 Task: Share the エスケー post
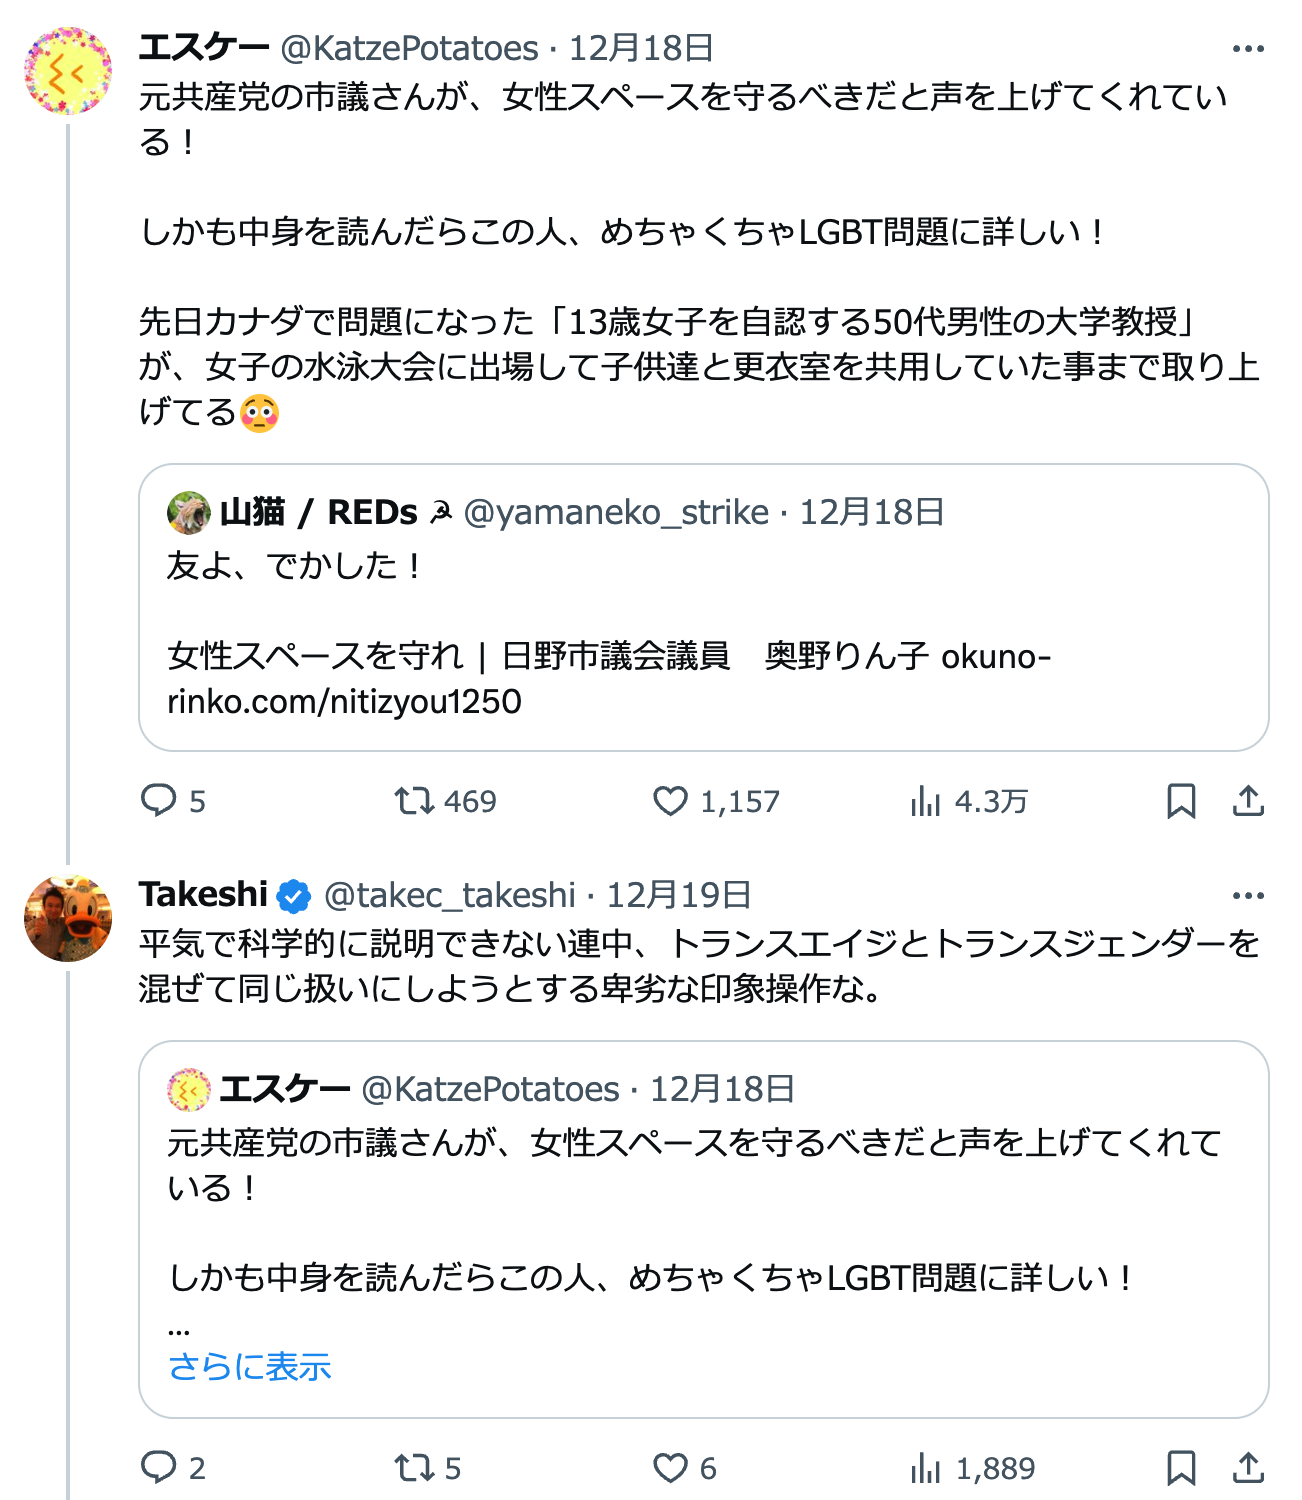coord(1248,801)
